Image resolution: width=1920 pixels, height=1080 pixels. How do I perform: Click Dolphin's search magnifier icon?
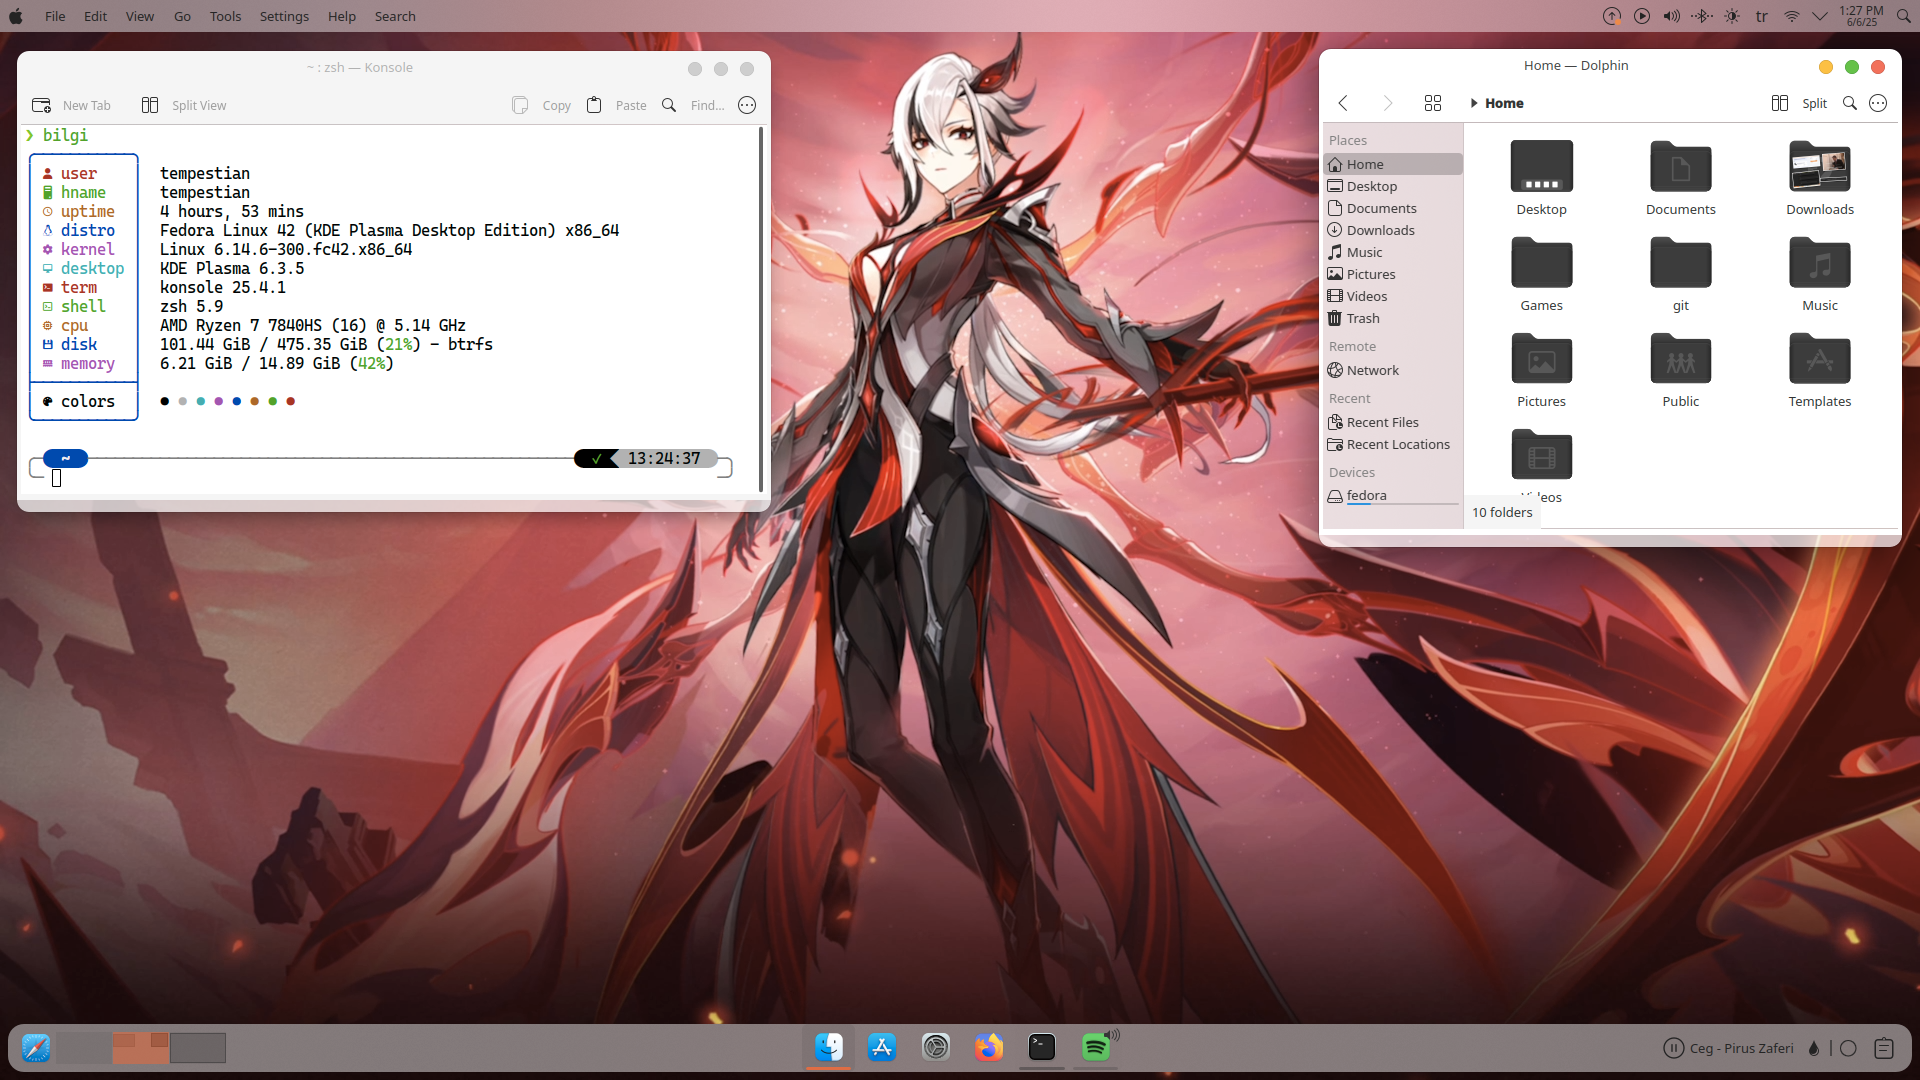1850,103
